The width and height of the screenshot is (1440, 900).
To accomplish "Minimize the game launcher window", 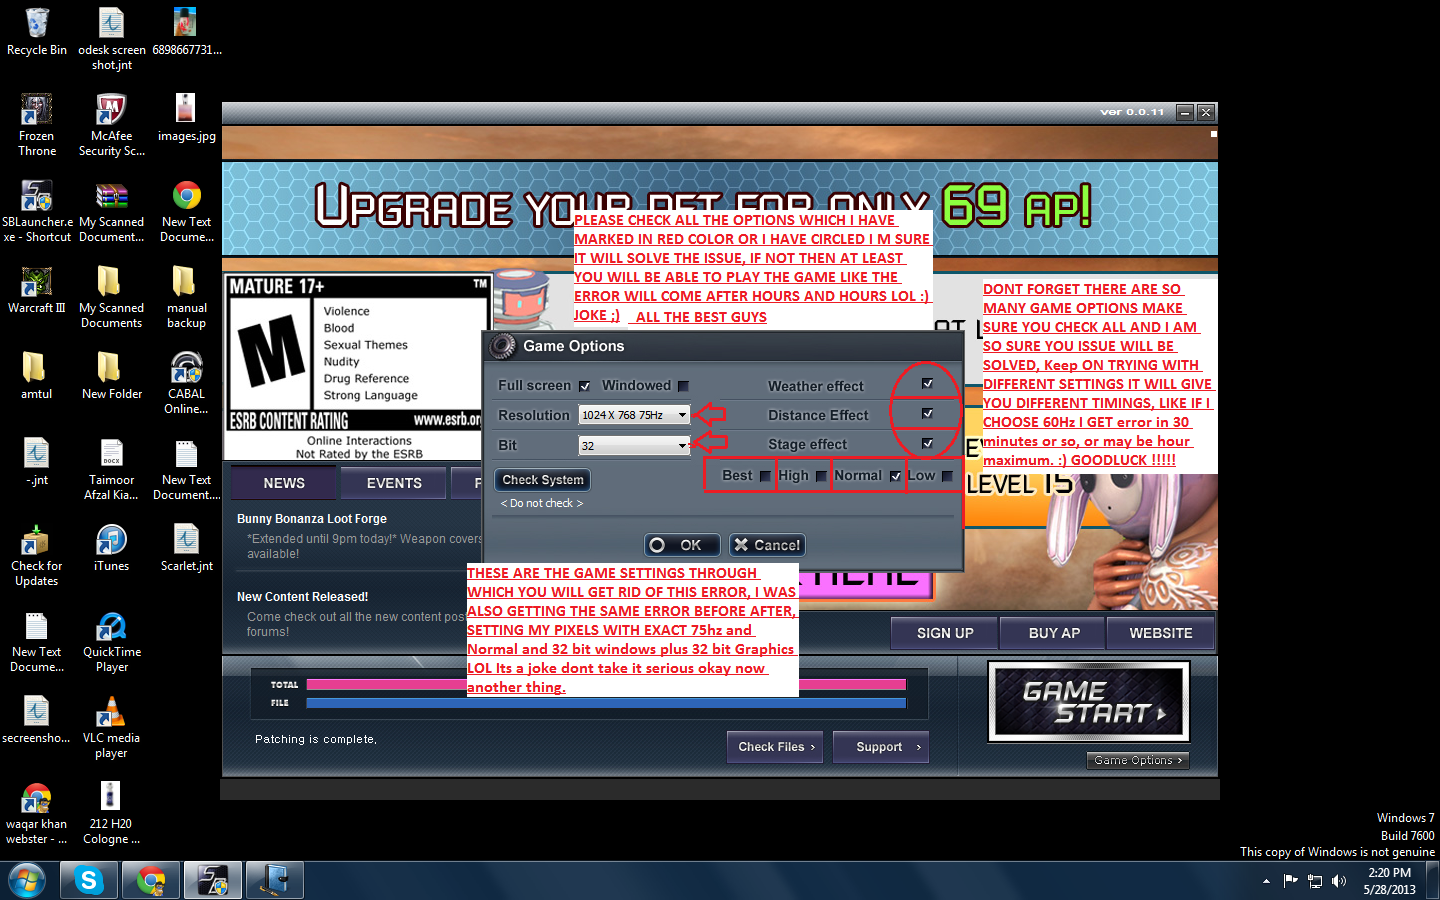I will pos(1185,112).
